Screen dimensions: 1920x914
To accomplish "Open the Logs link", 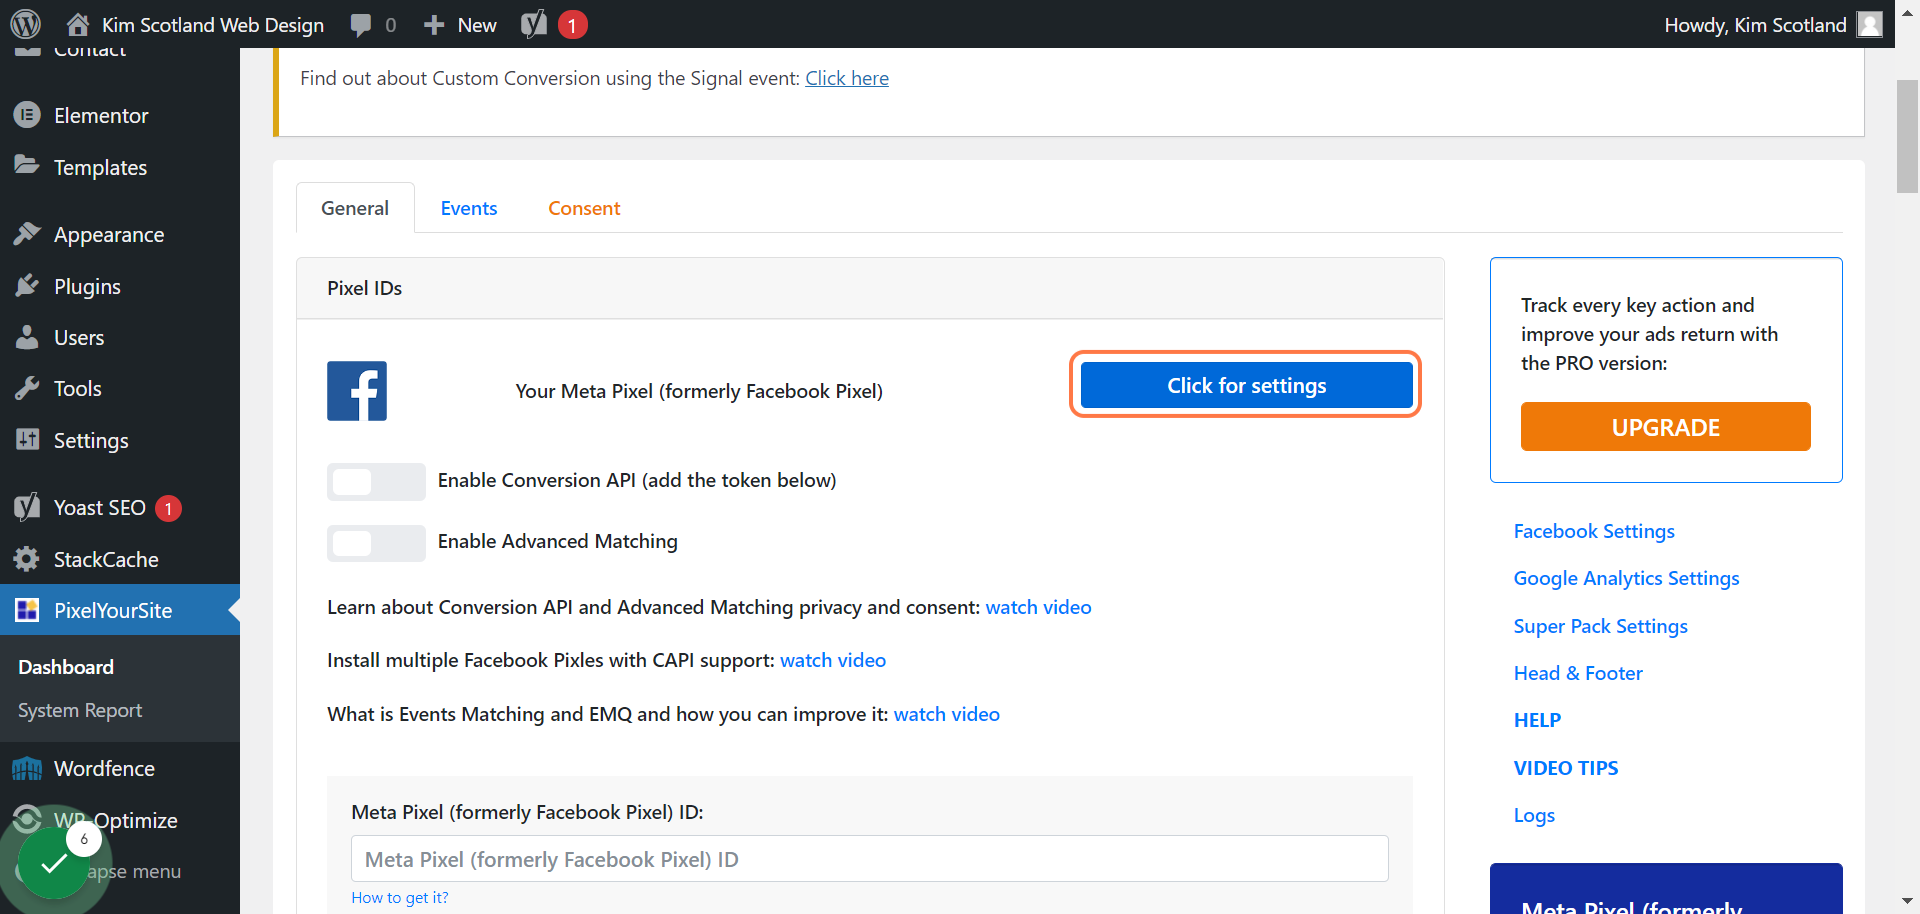I will pos(1534,815).
